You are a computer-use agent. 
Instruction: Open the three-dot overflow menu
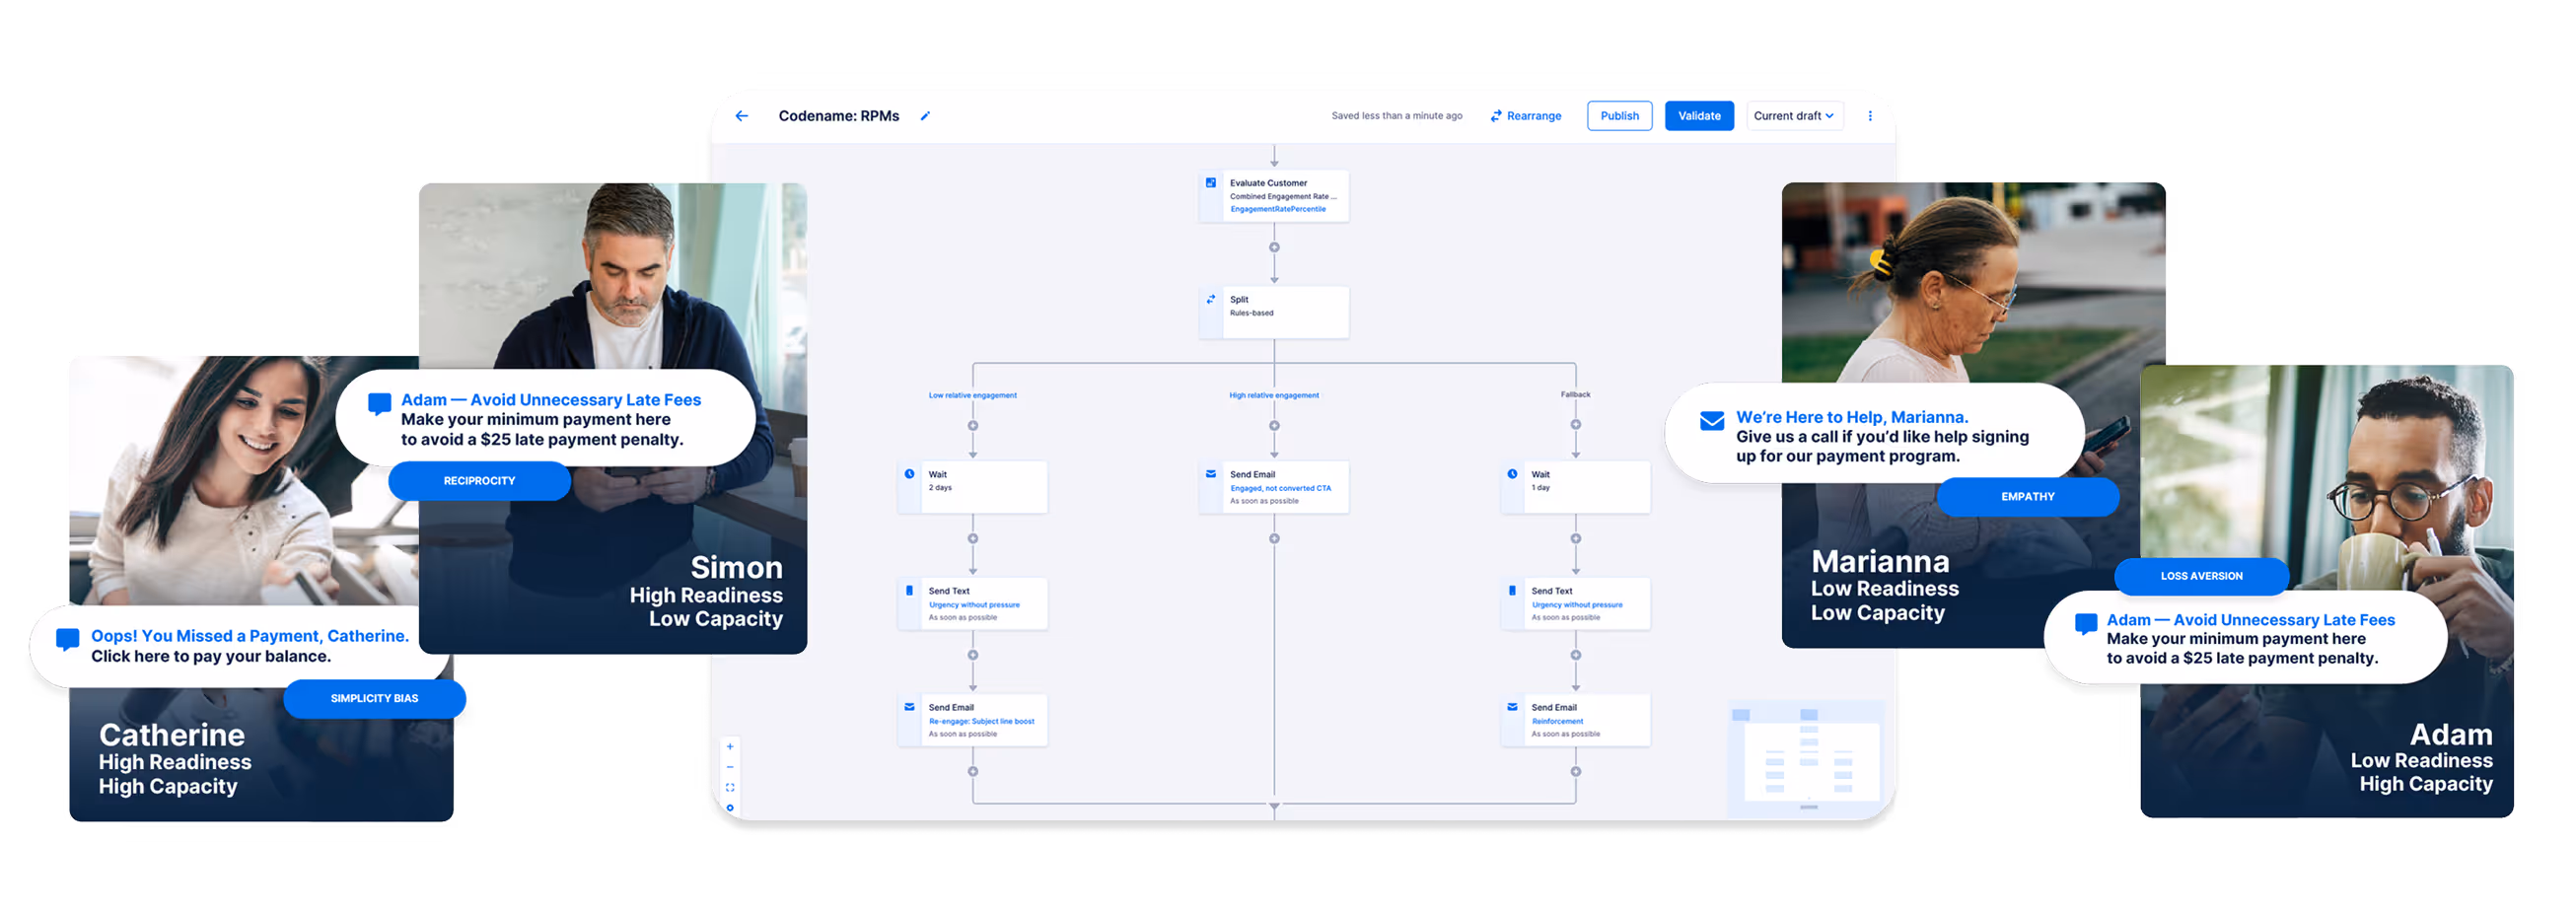pyautogui.click(x=1870, y=115)
